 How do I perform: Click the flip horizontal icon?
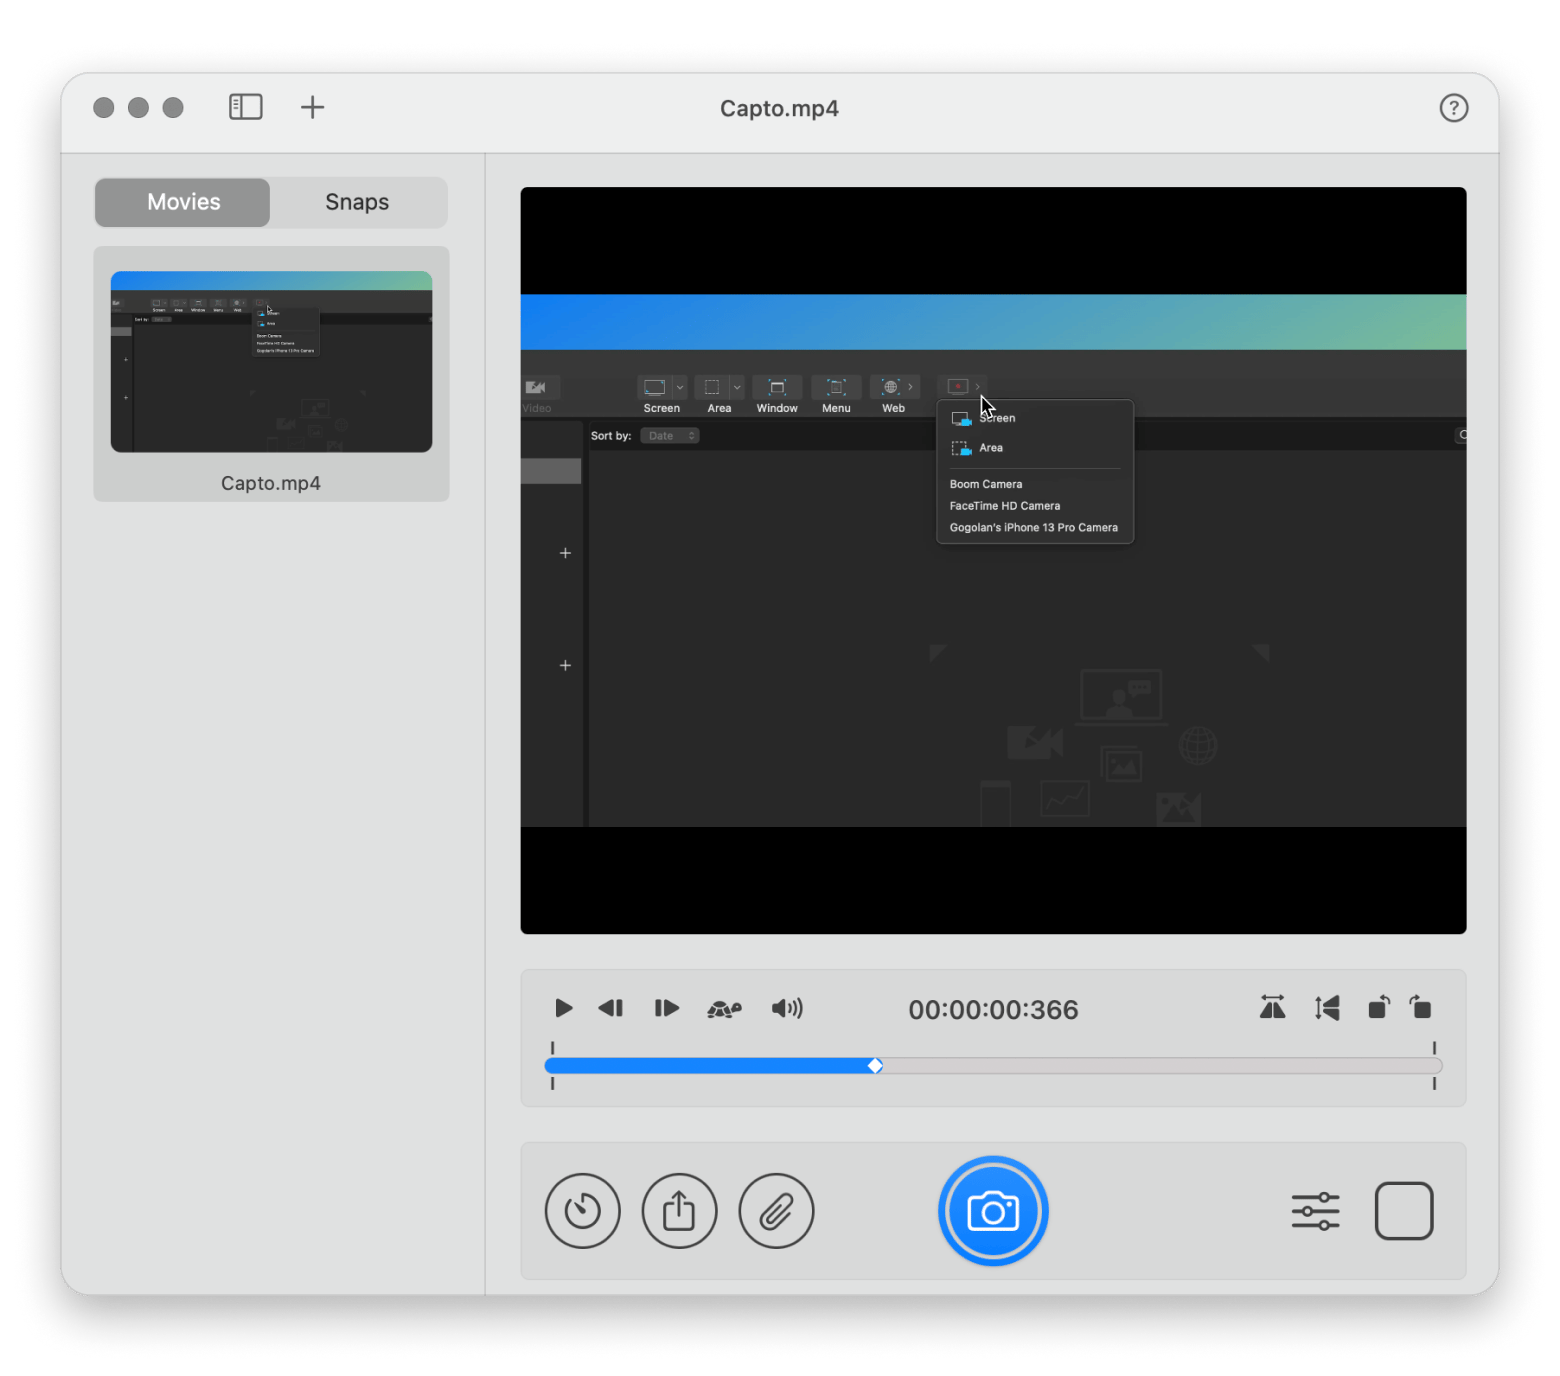click(1272, 1008)
